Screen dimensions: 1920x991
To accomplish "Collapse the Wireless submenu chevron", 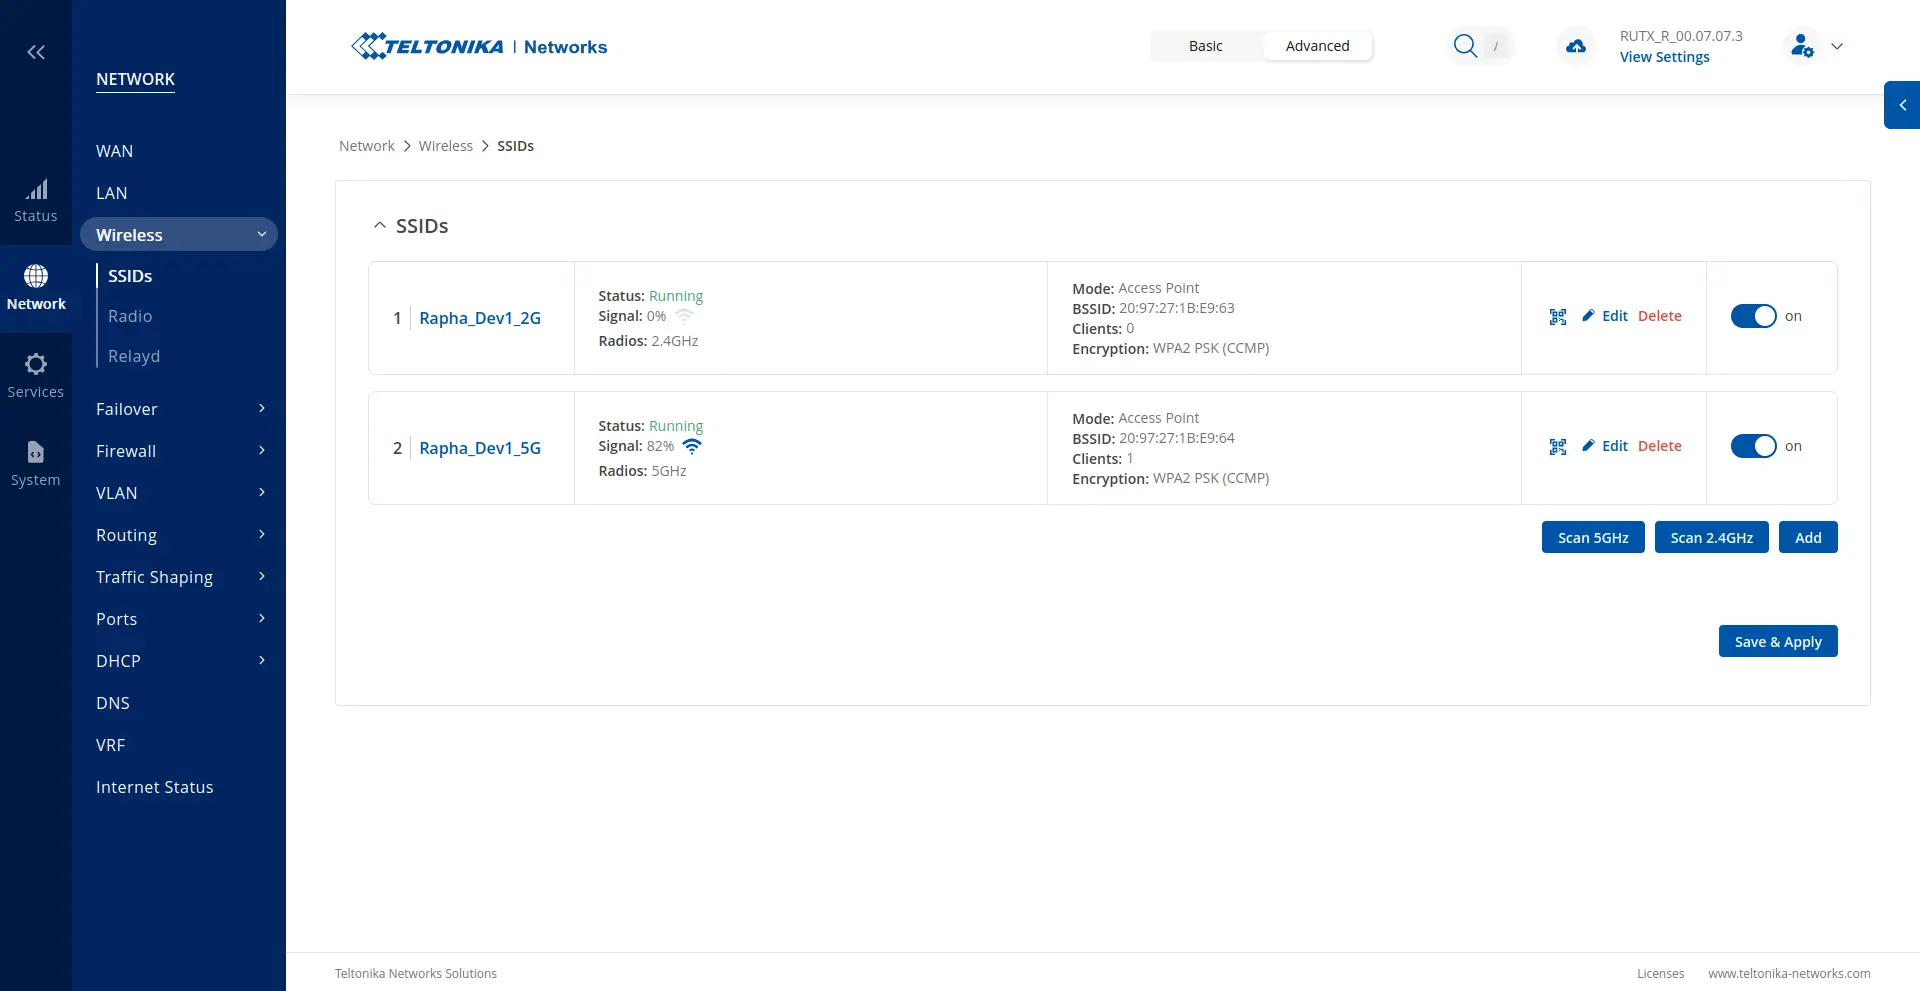I will pyautogui.click(x=261, y=233).
